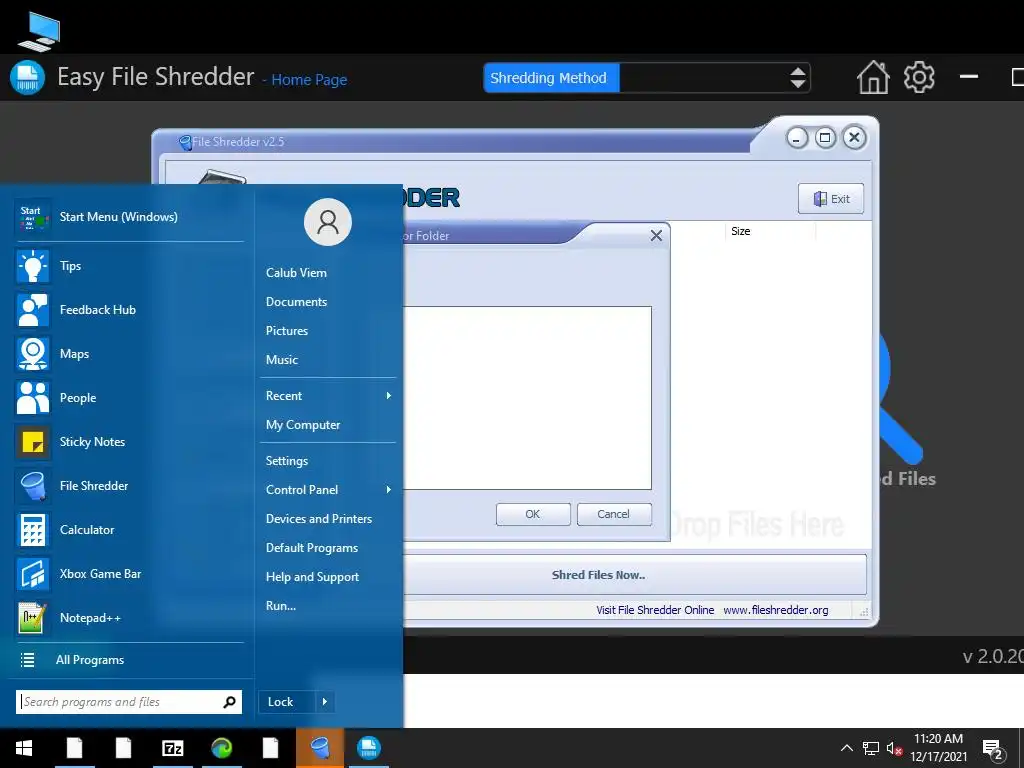Click the Windows Start button
The image size is (1024, 768).
coord(24,748)
